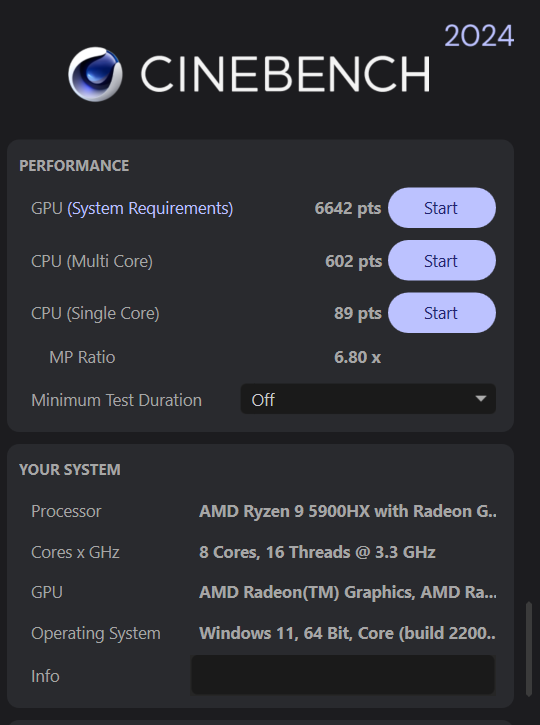The height and width of the screenshot is (725, 540).
Task: Select the 89 pts Single Core score
Action: click(x=357, y=313)
